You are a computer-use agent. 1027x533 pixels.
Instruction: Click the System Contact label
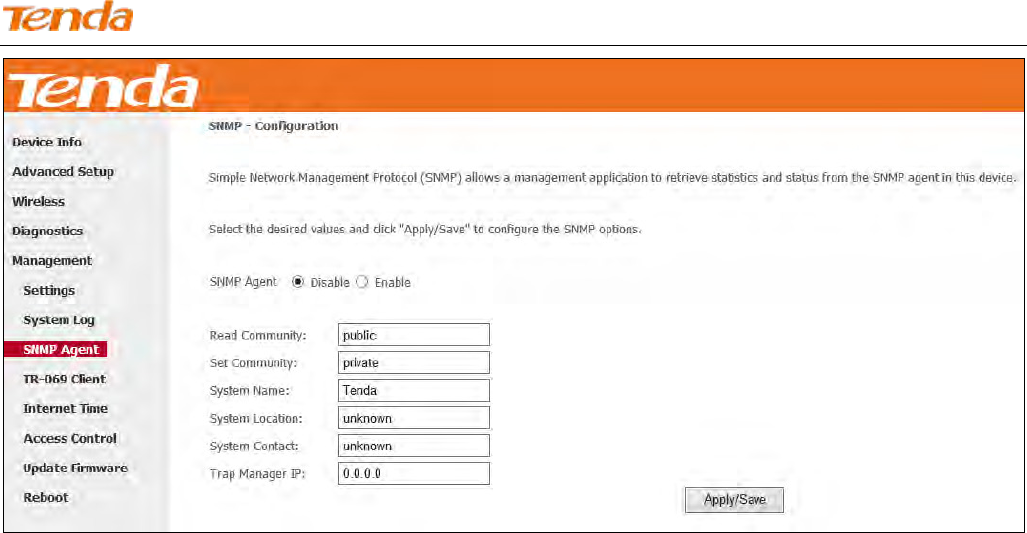click(x=254, y=446)
